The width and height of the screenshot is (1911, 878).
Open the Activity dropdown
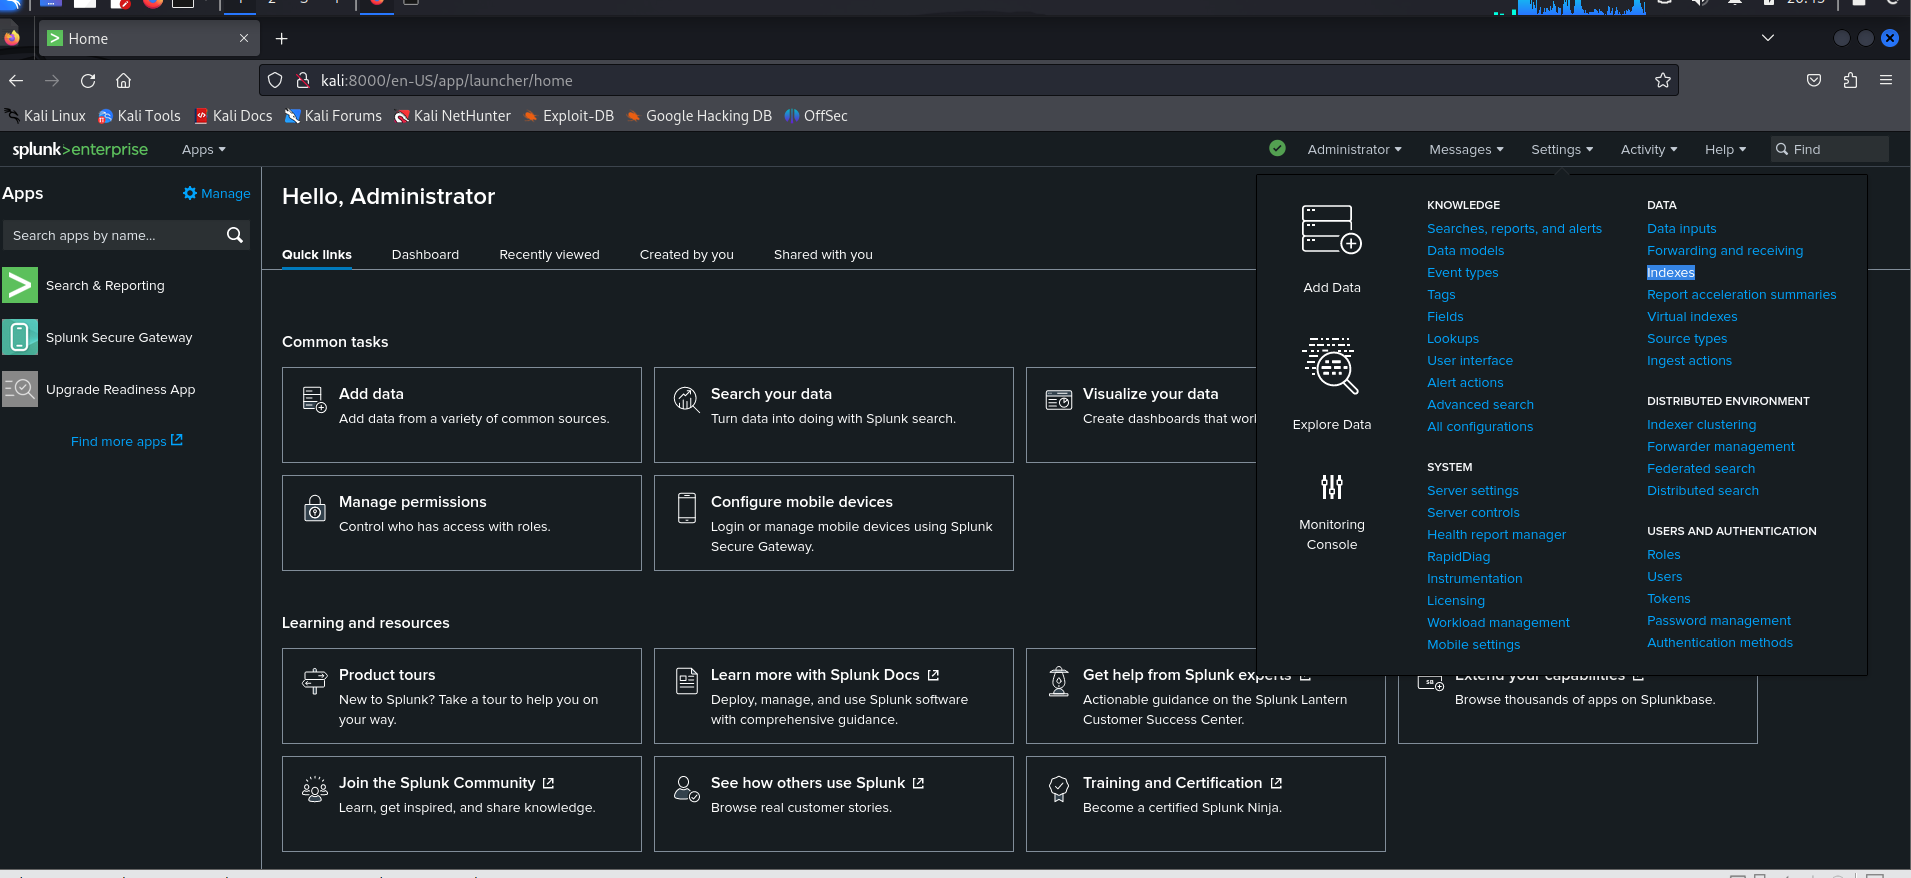tap(1649, 149)
